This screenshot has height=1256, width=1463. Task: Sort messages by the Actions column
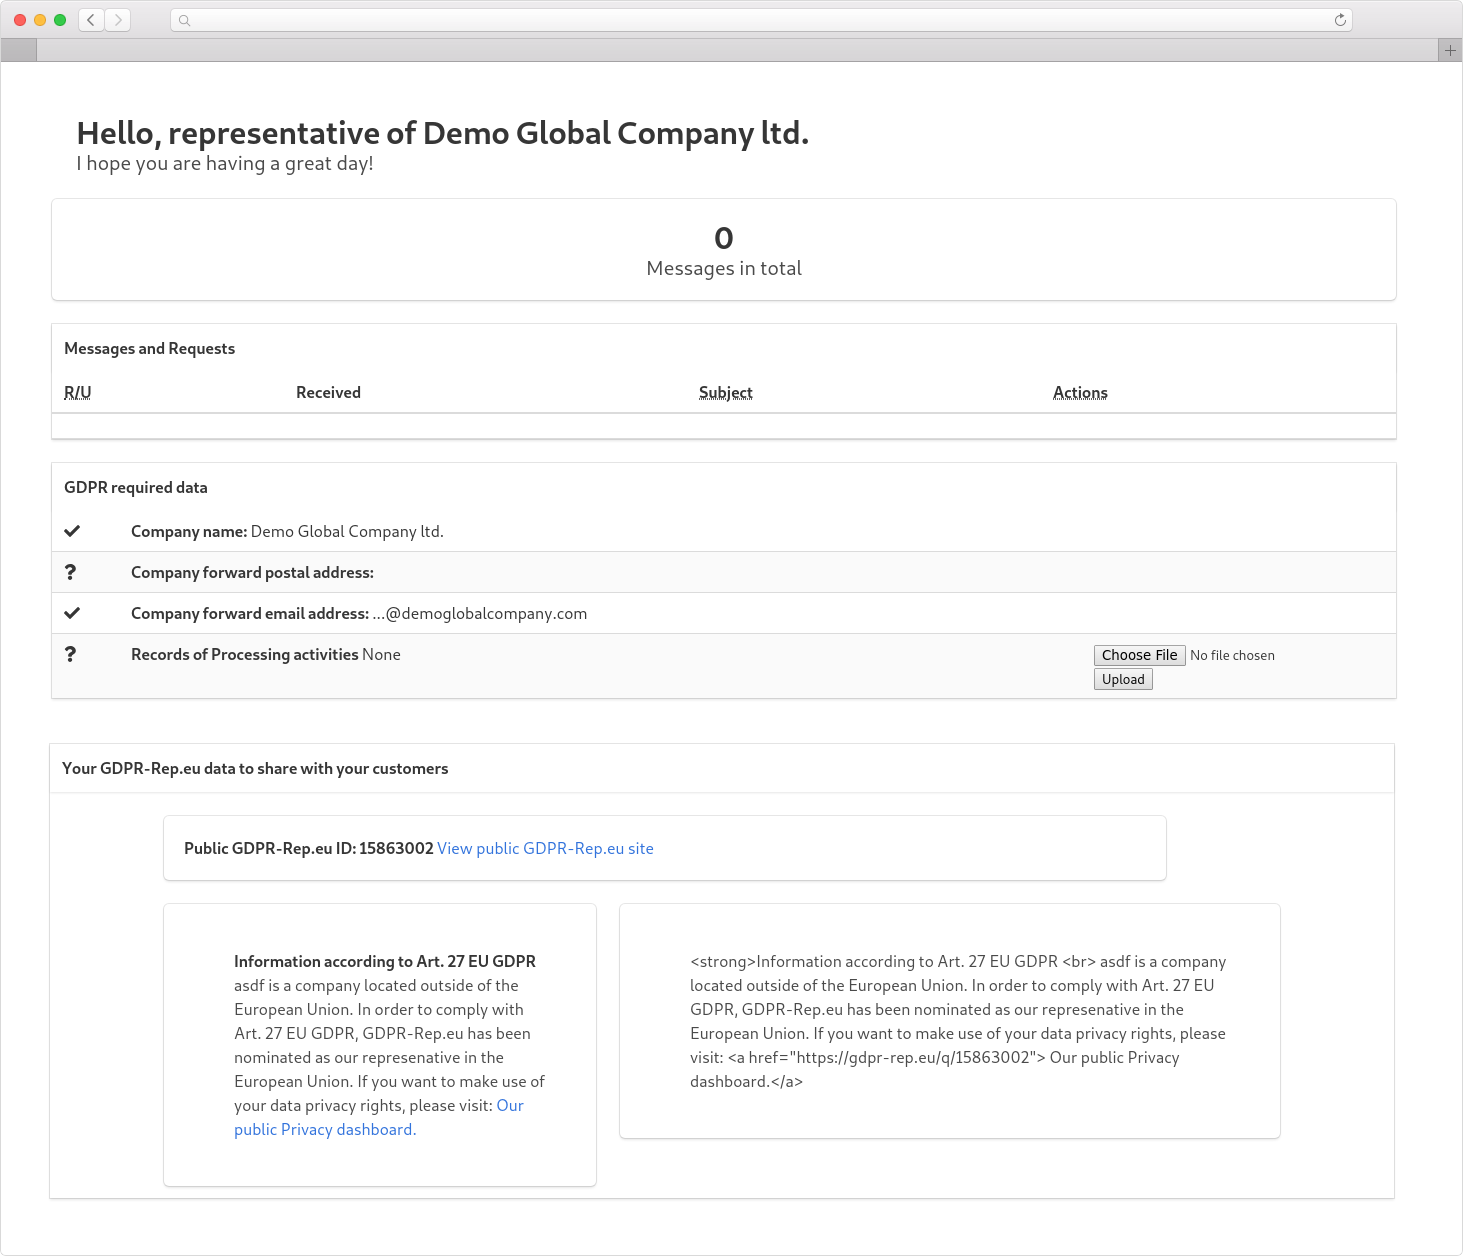[x=1080, y=392]
